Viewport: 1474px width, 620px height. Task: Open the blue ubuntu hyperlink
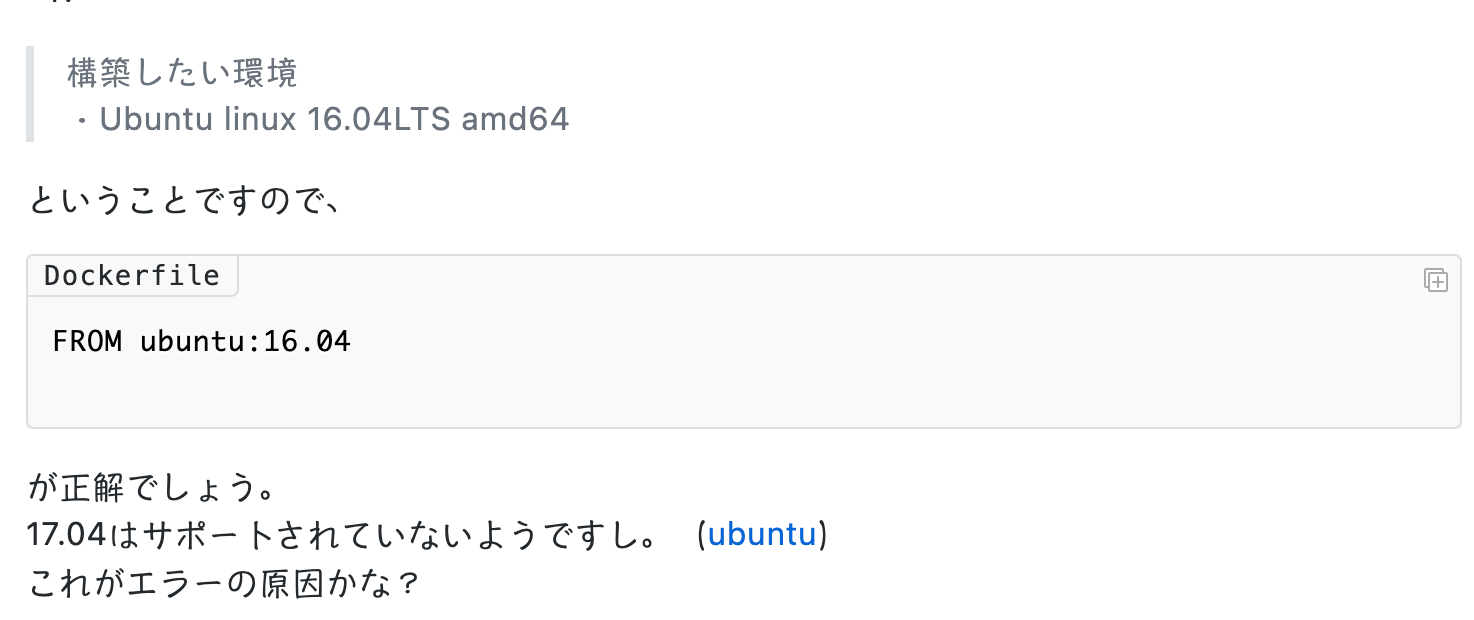coord(762,535)
